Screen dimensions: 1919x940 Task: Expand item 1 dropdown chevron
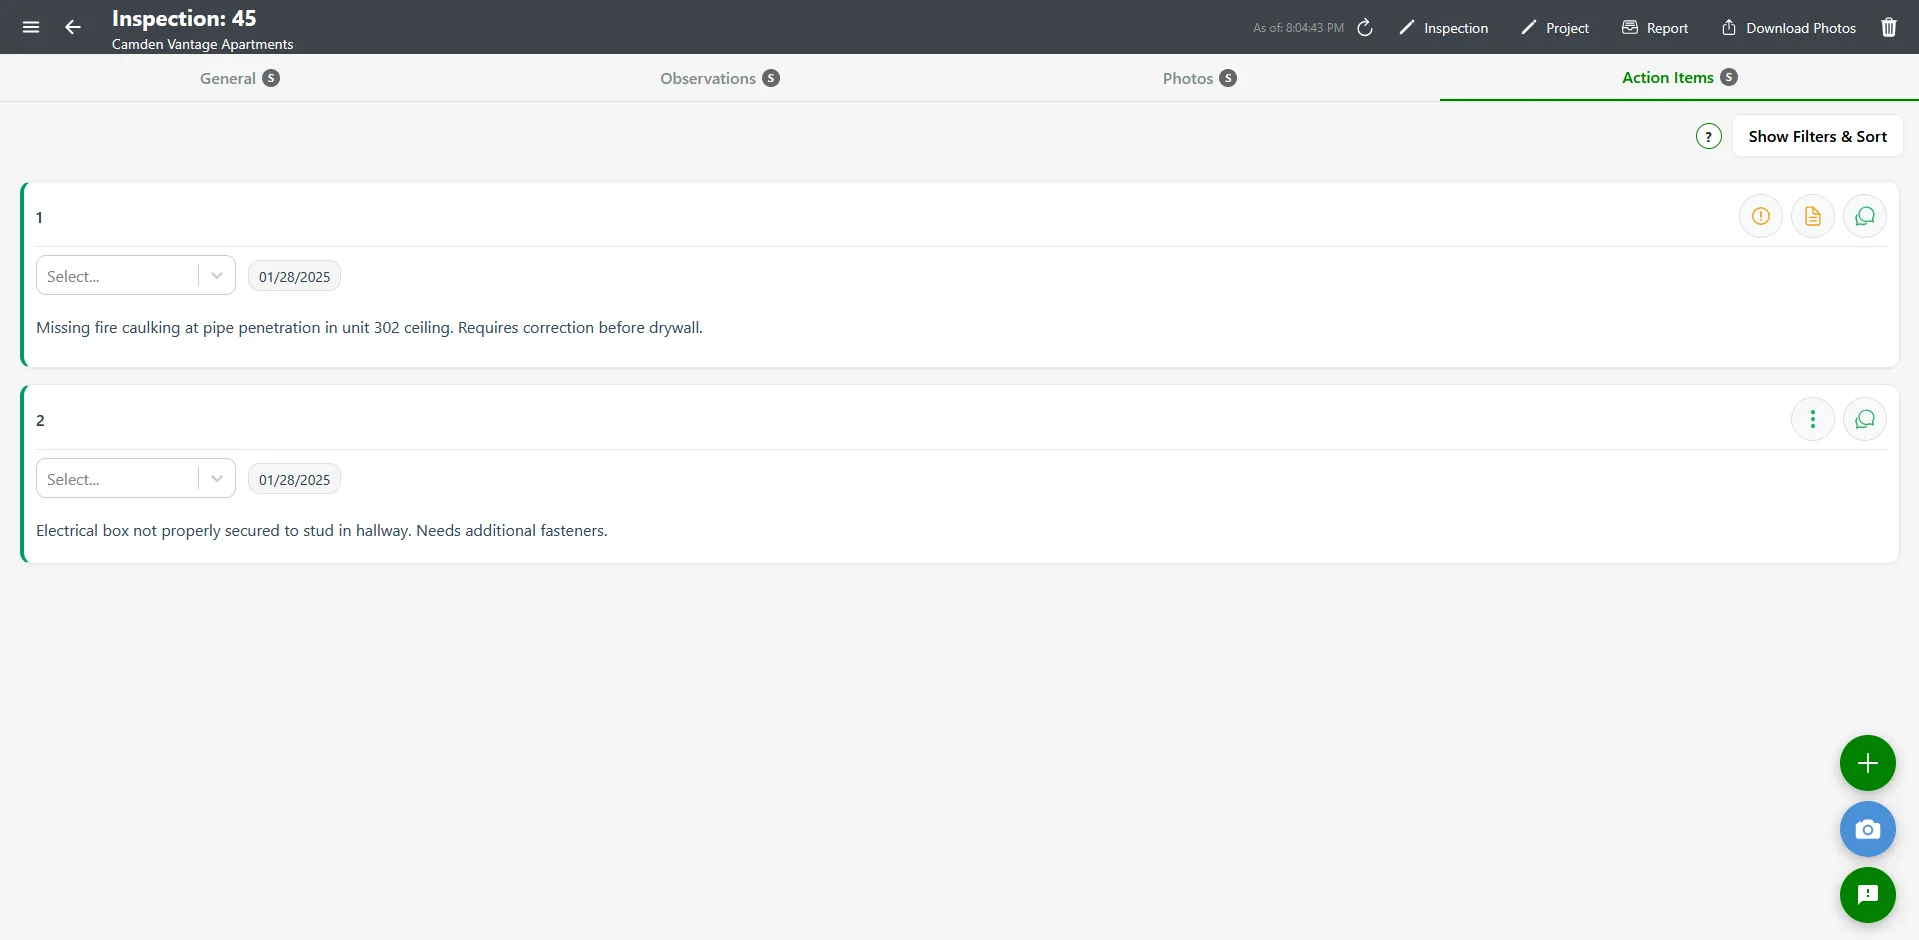coord(217,276)
